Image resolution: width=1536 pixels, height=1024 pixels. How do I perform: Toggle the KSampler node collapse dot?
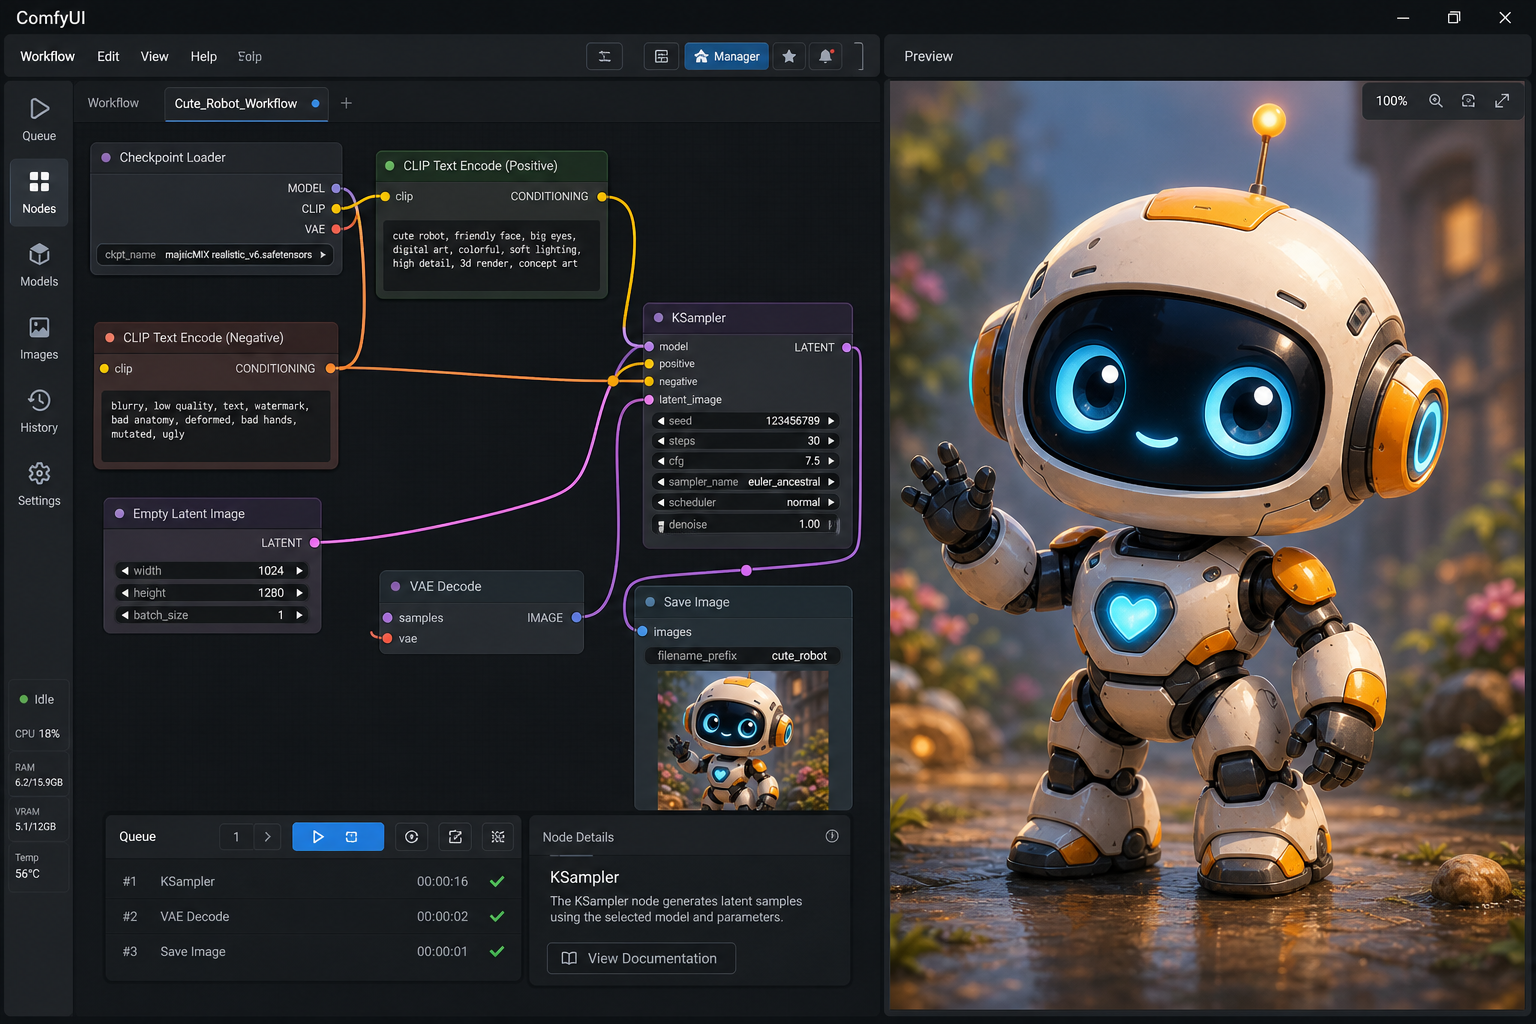click(x=658, y=318)
